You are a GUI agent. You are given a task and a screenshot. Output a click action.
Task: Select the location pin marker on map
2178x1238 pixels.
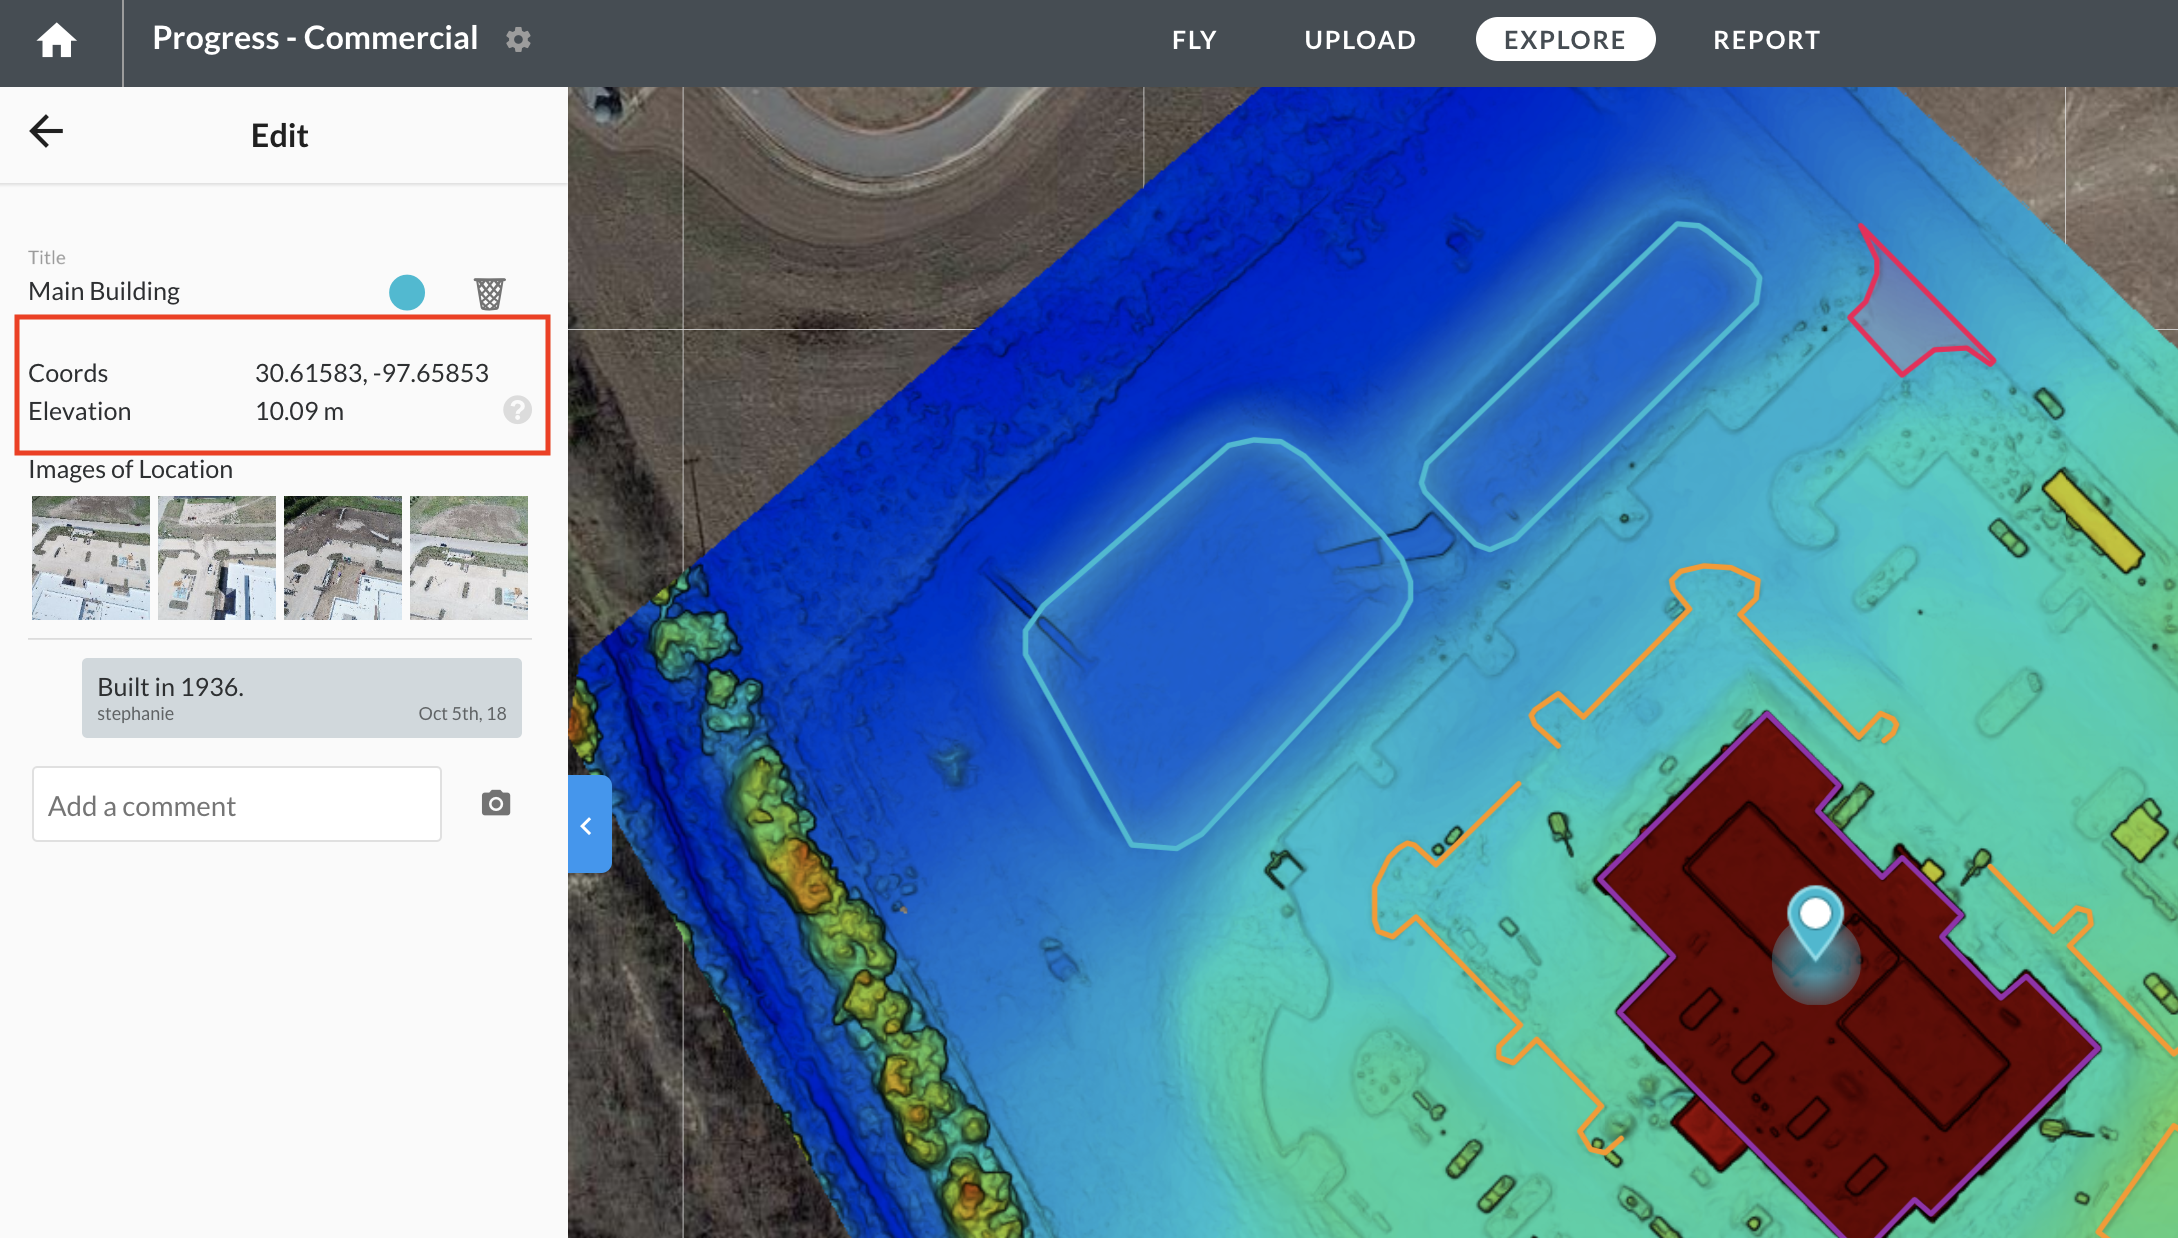point(1815,918)
